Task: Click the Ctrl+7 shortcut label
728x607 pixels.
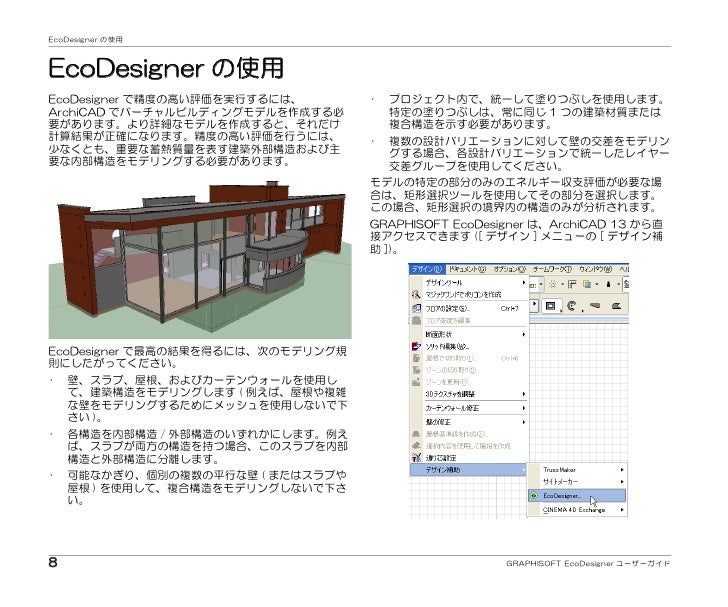Action: point(510,308)
